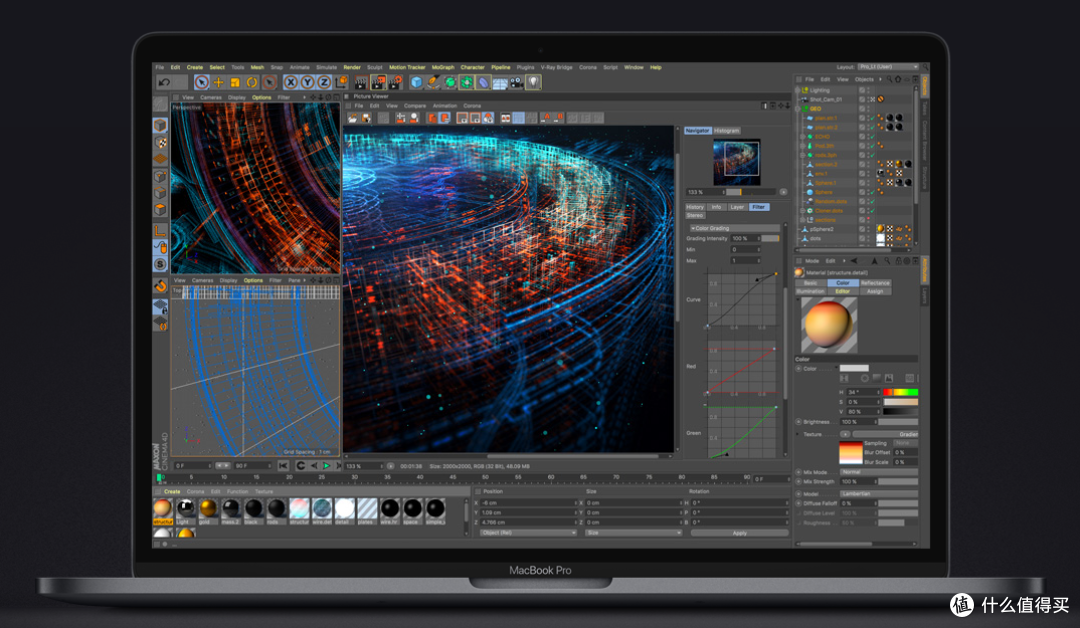Open the Object (Rel) coordinate dropdown

(528, 532)
